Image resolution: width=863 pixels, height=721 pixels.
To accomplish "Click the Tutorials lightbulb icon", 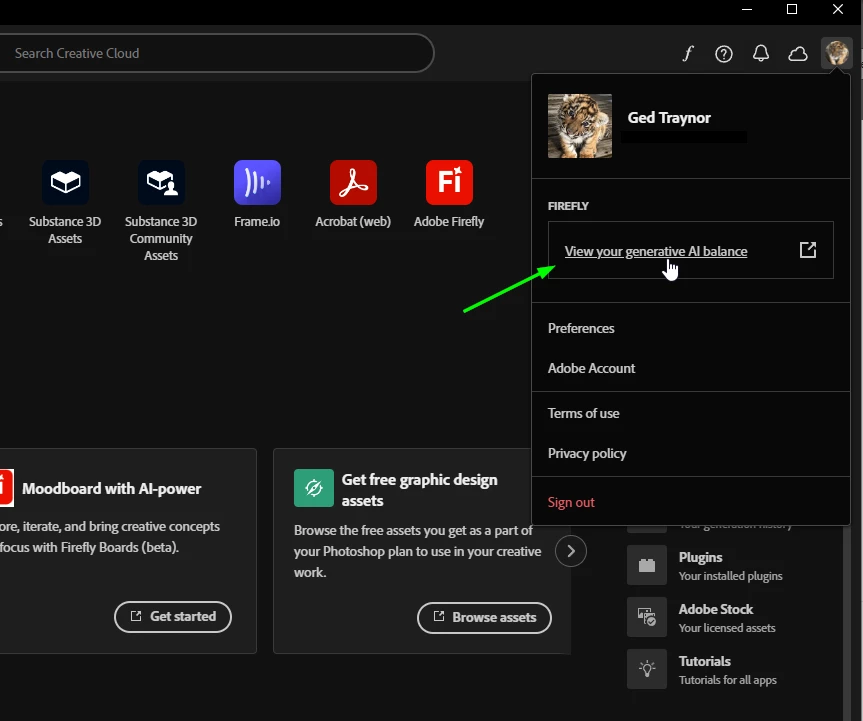I will (x=647, y=669).
